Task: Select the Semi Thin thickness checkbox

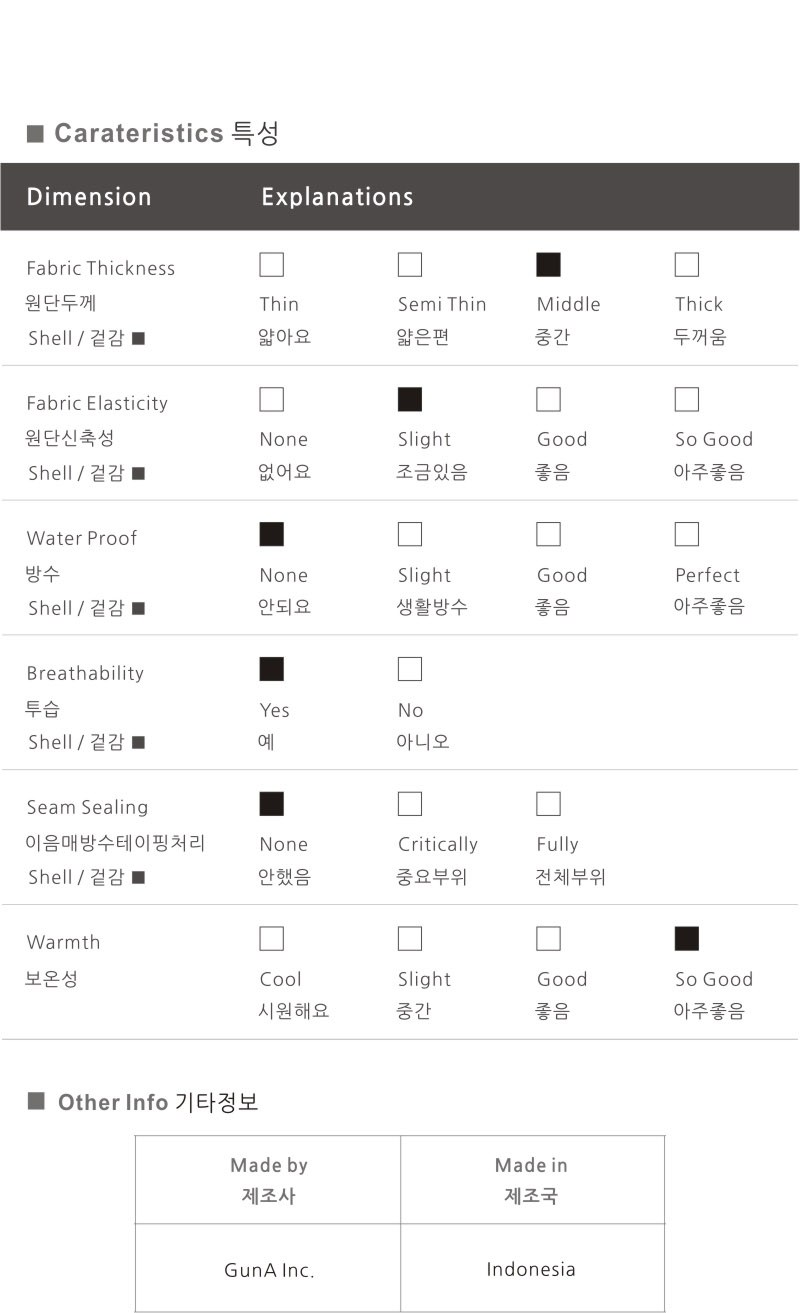Action: pos(410,265)
